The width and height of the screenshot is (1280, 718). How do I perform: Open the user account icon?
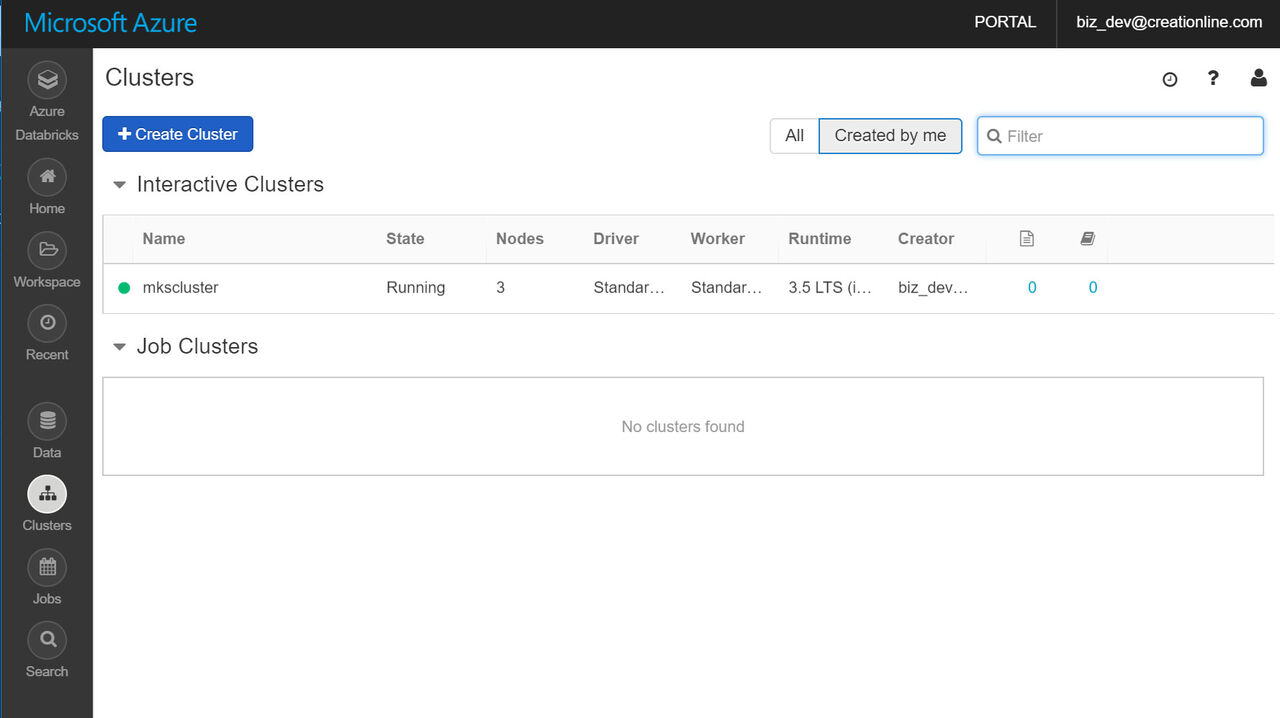[x=1259, y=78]
